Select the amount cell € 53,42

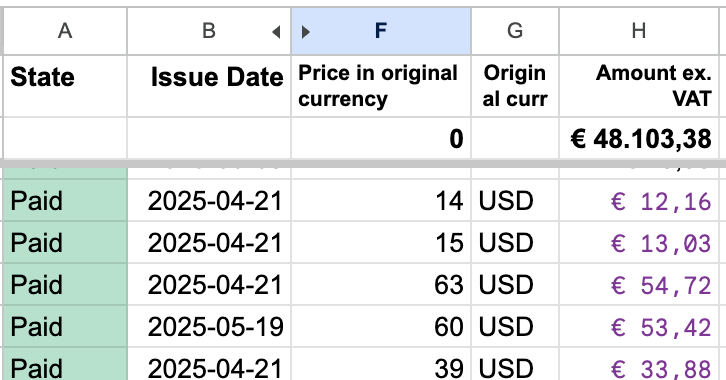(639, 326)
